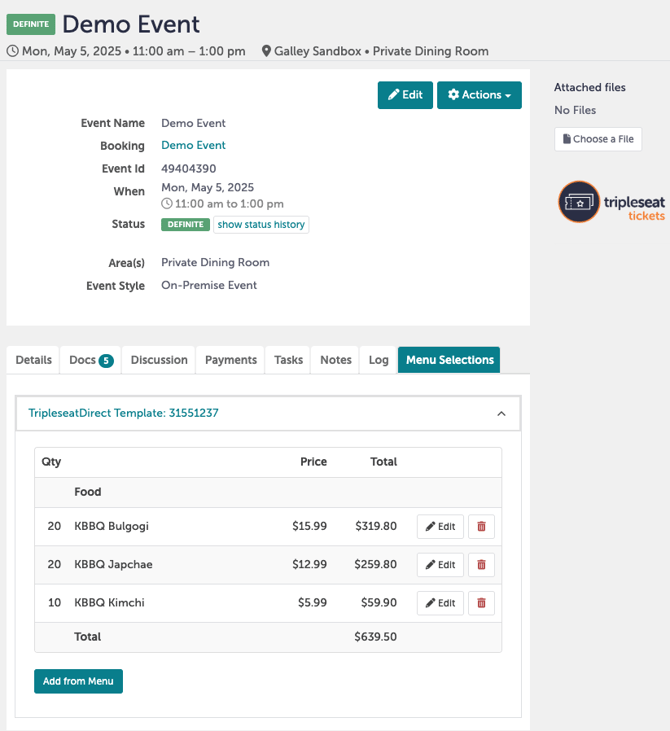Screen dimensions: 670x731
Task: Go to the Discussion tab
Action: [x=159, y=360]
